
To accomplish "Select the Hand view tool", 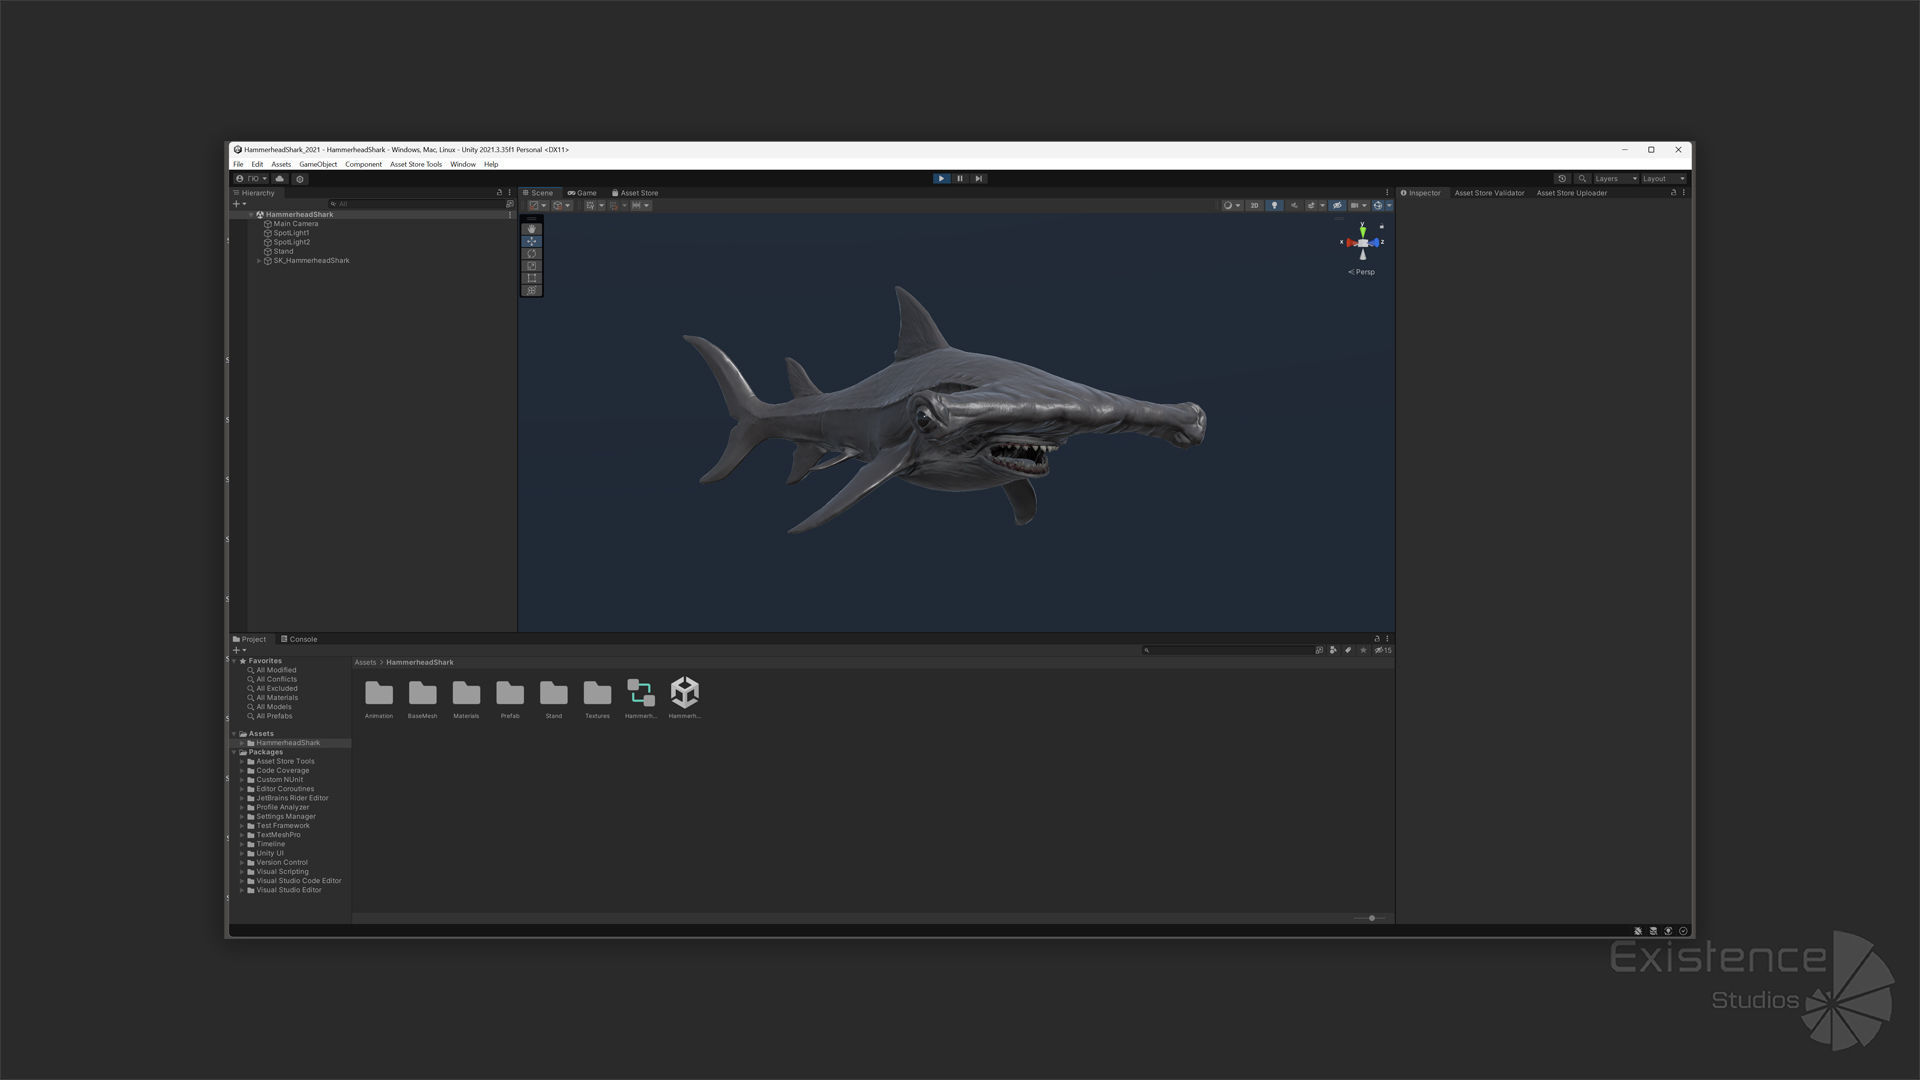I will [x=532, y=229].
